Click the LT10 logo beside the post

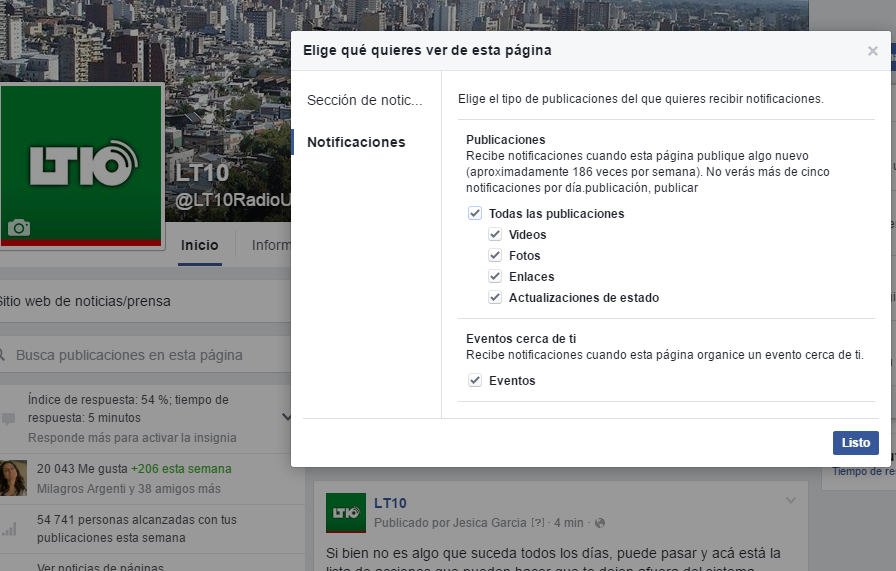(x=345, y=512)
